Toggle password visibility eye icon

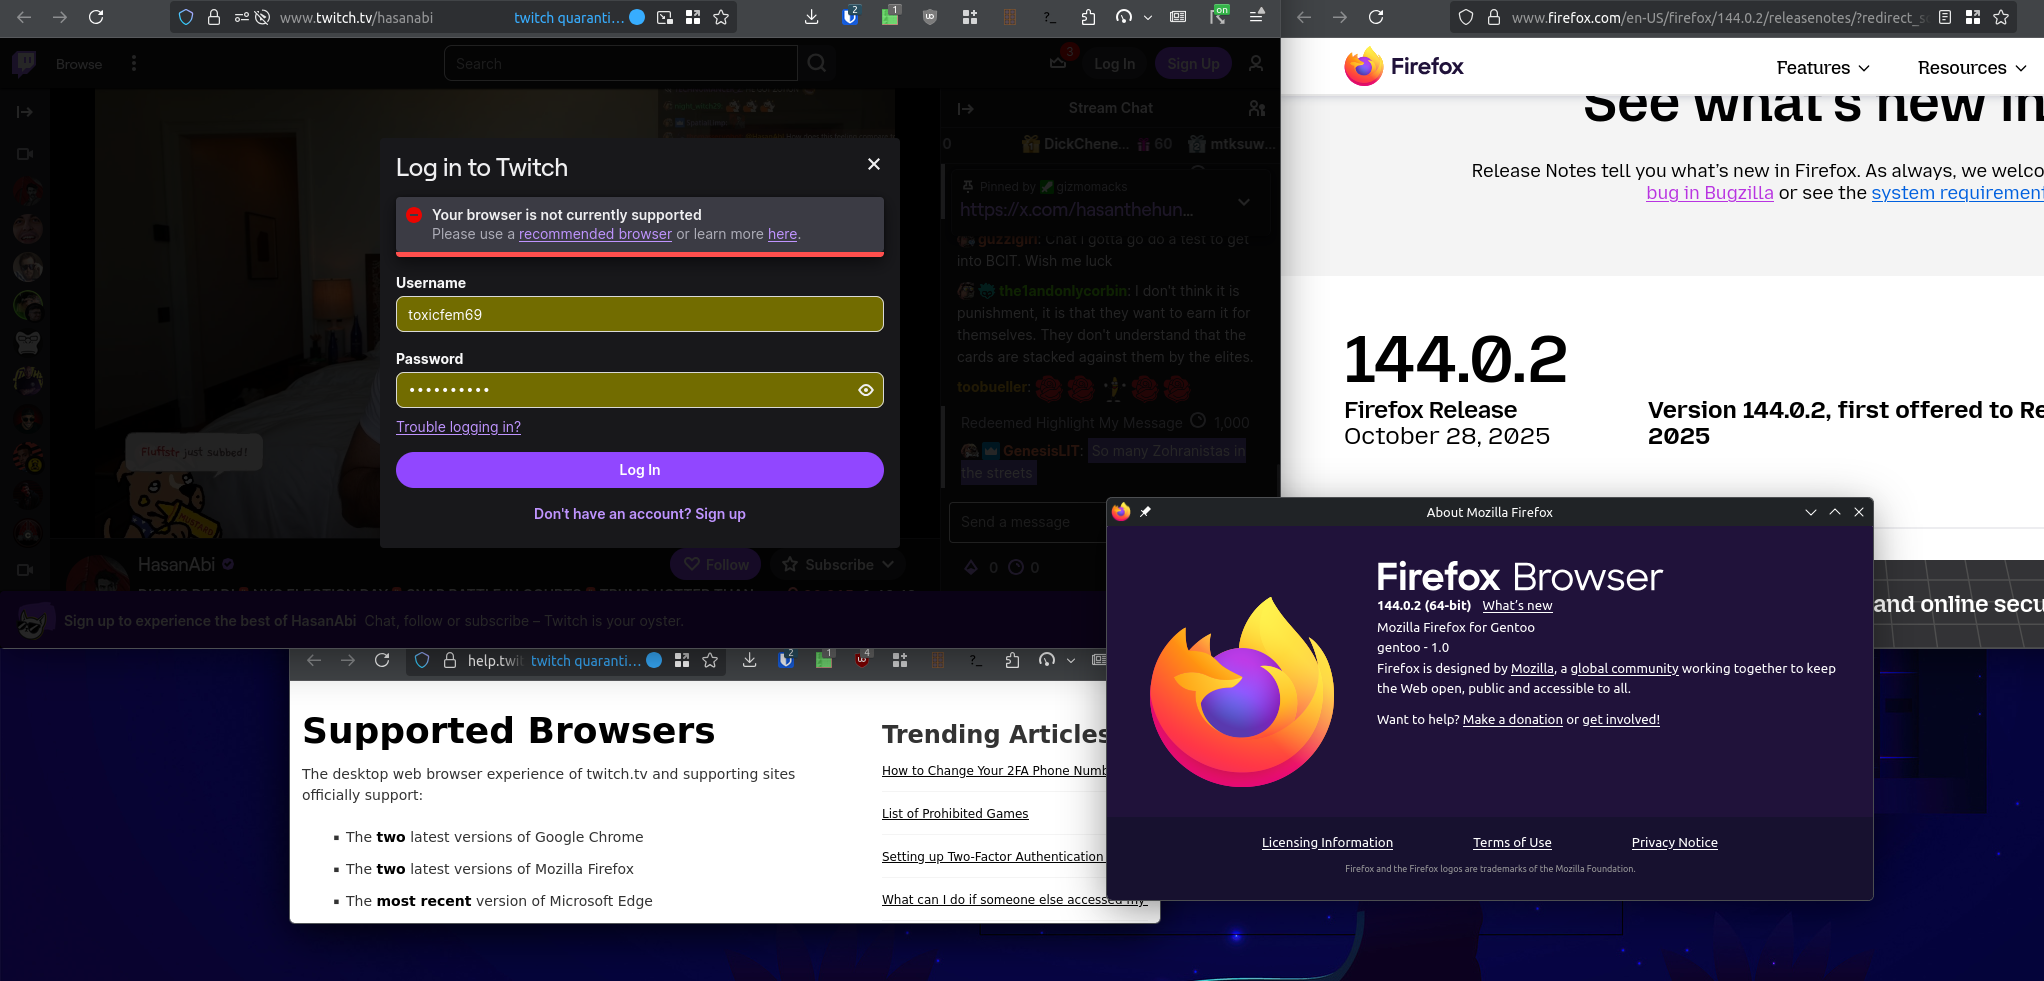coord(866,390)
